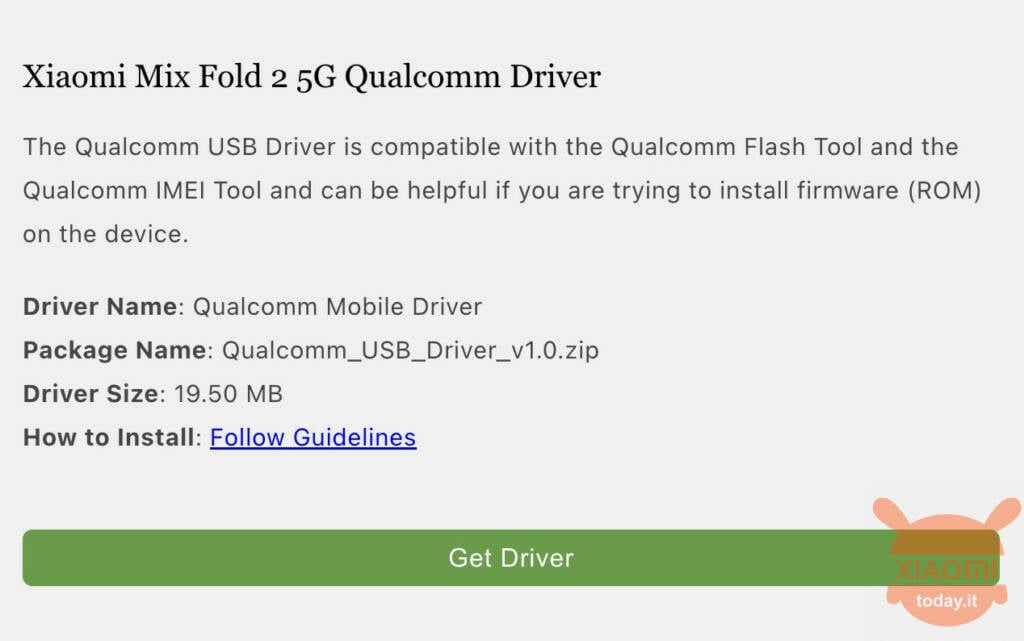Select the Qualcomm_USB_Driver_v1.0.zip file name
The width and height of the screenshot is (1024, 641).
[411, 351]
